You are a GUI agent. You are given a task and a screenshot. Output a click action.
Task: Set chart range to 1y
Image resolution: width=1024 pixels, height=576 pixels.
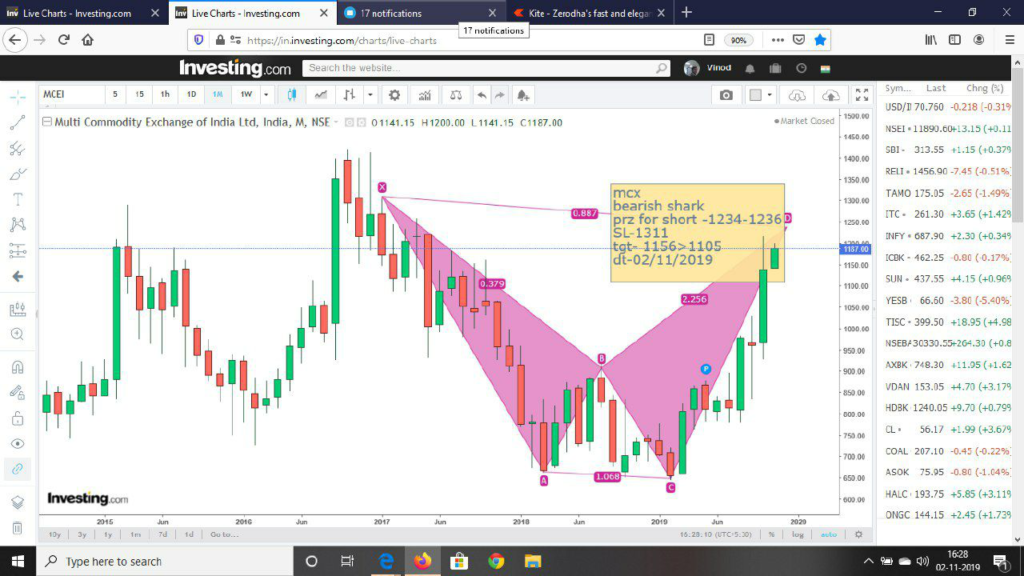[108, 534]
